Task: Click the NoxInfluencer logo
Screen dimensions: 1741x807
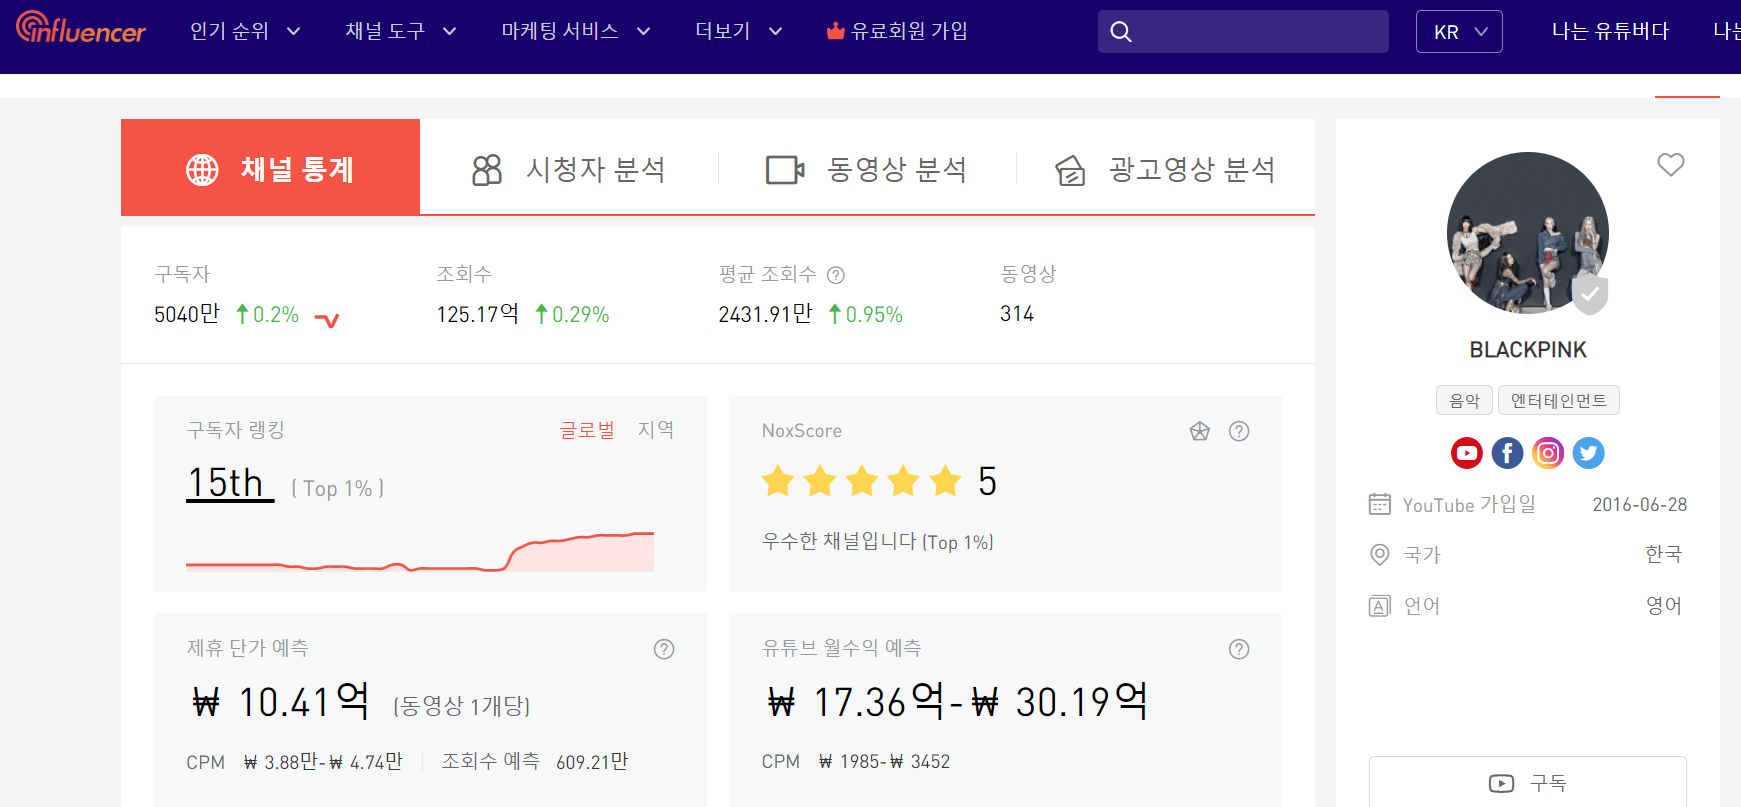Action: tap(81, 28)
